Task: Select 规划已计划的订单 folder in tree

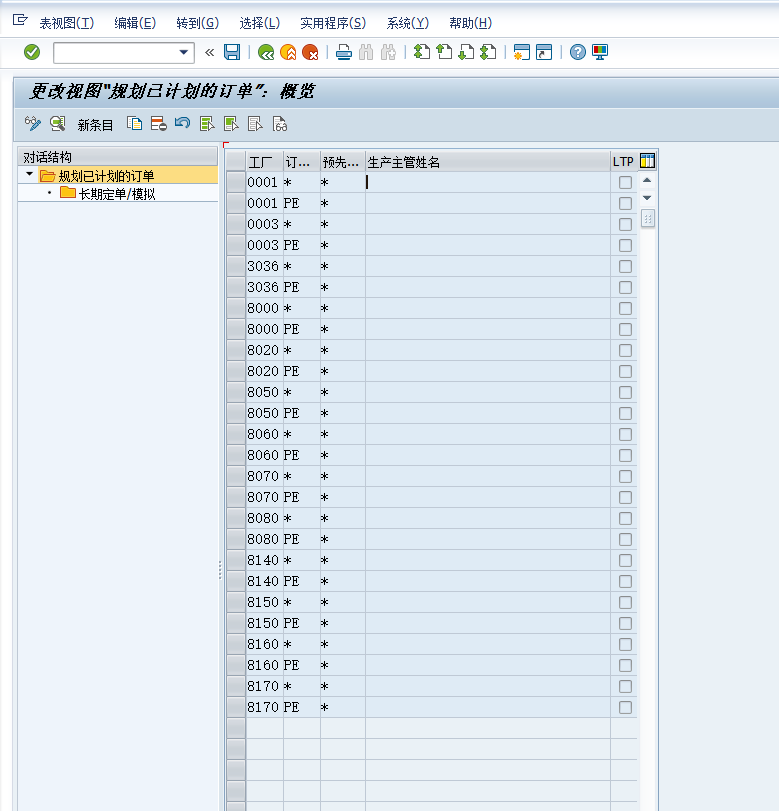Action: [x=107, y=176]
